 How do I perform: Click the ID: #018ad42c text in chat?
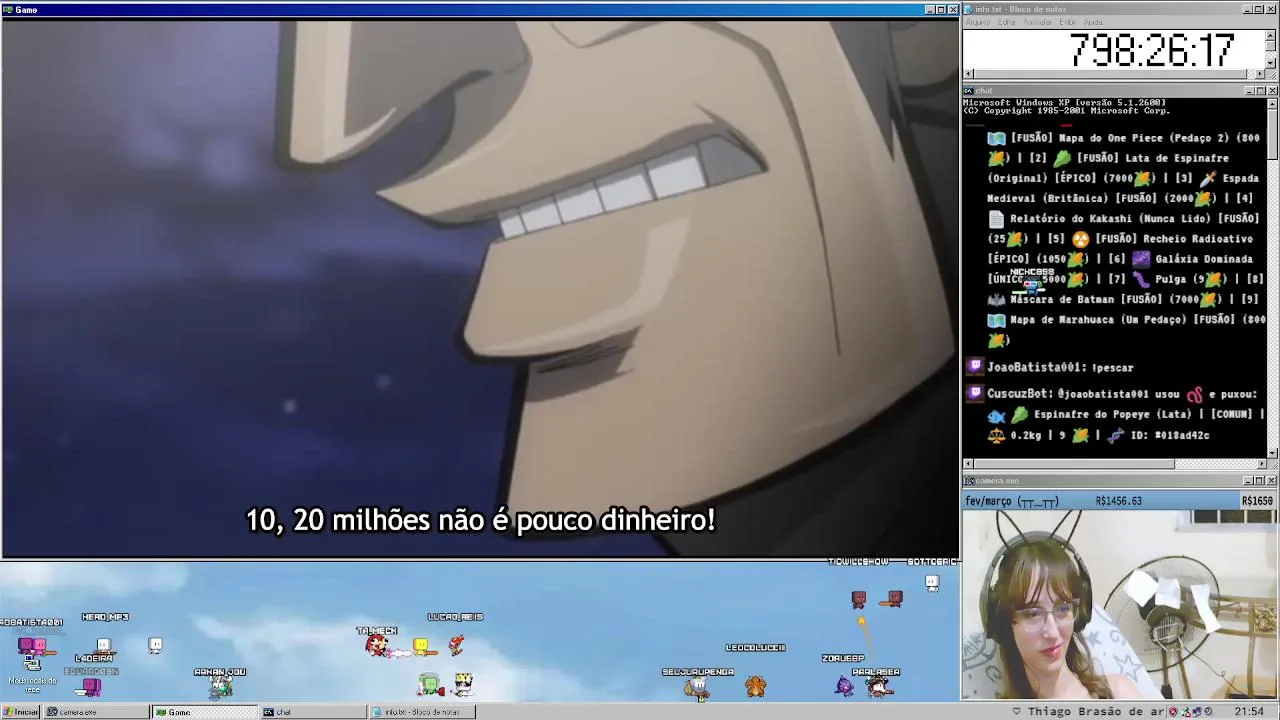pyautogui.click(x=1170, y=435)
